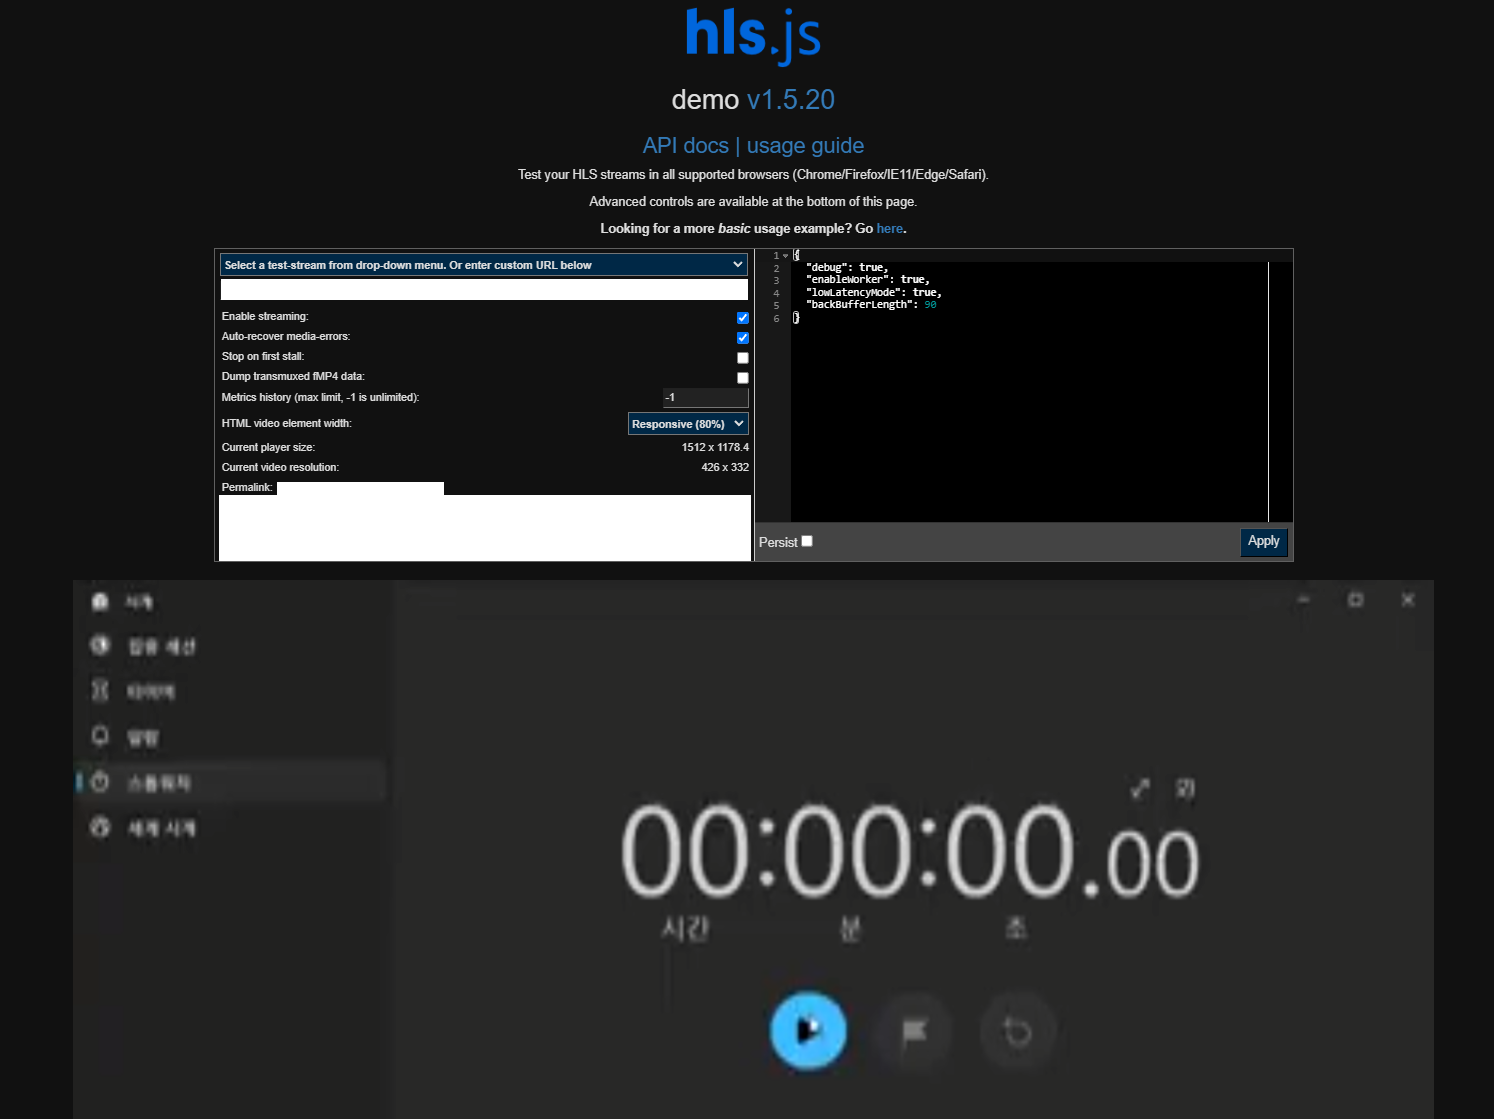Screen dimensions: 1494x1119
Task: Start the stopwatch with the blue play button
Action: click(x=808, y=1030)
